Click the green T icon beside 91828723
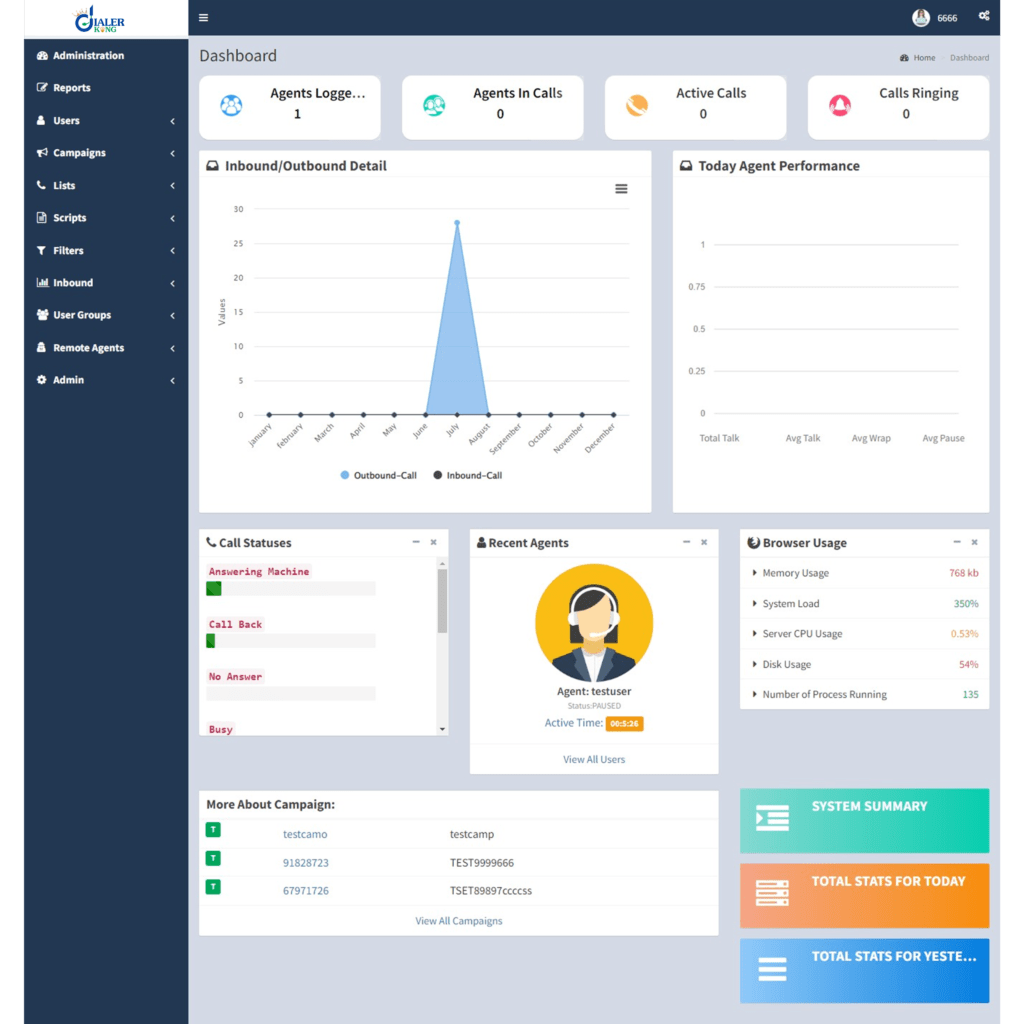The height and width of the screenshot is (1024, 1024). 213,858
